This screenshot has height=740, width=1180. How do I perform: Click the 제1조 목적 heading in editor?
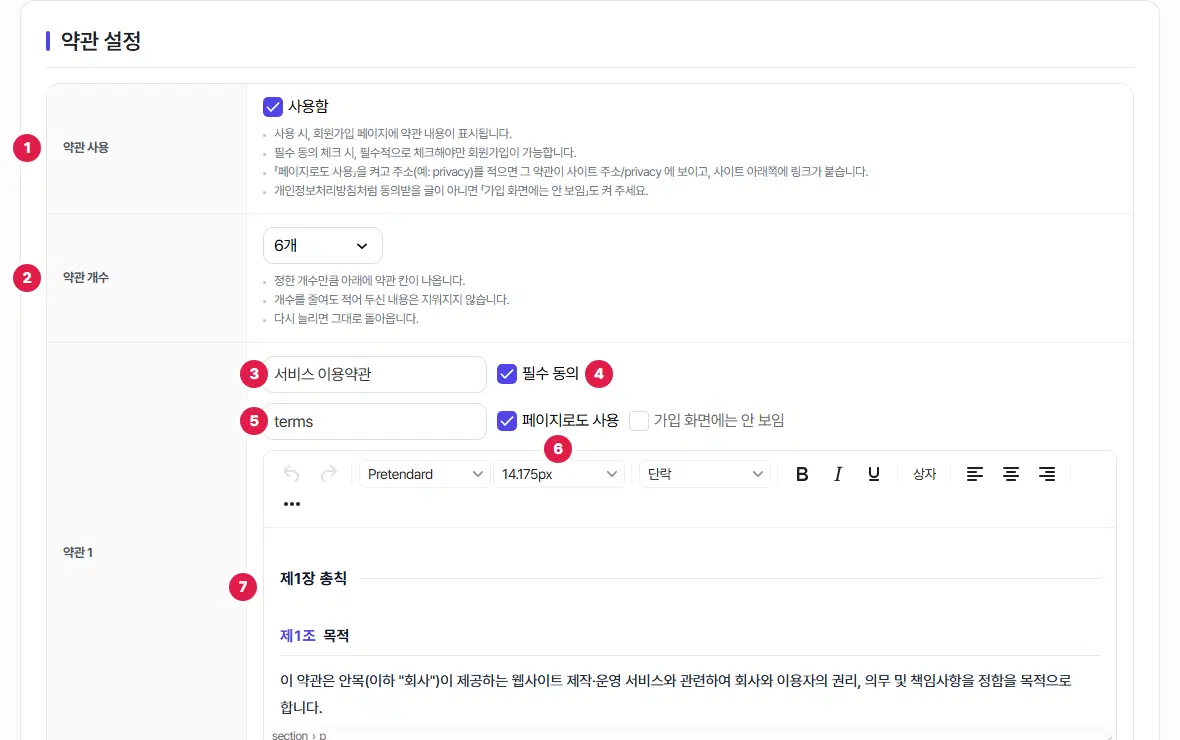[x=315, y=635]
